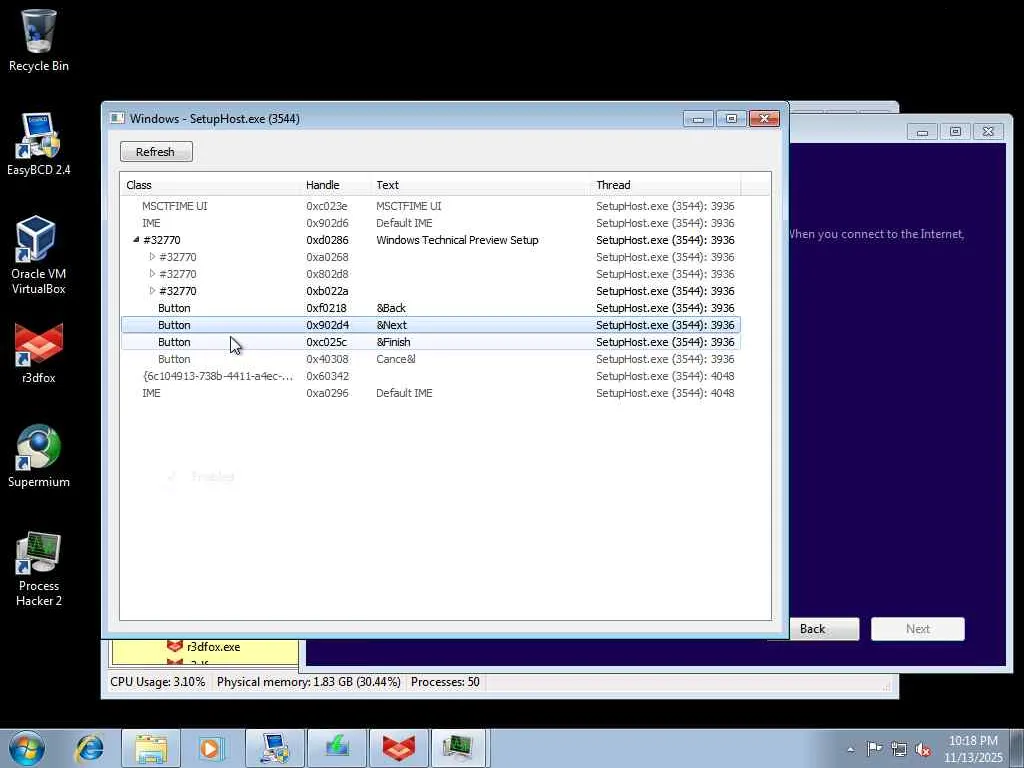Open the Action Center flag icon

tap(874, 749)
